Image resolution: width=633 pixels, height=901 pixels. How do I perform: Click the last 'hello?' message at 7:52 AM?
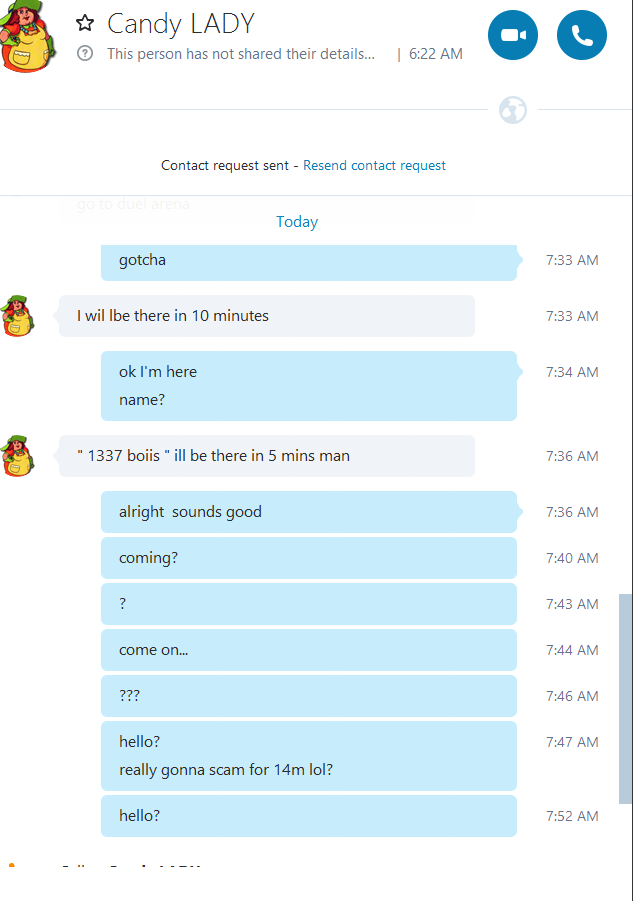309,816
